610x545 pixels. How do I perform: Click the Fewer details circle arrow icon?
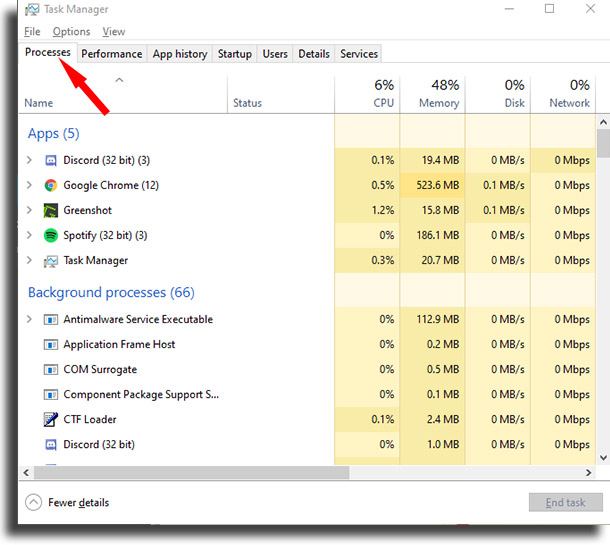[x=33, y=502]
